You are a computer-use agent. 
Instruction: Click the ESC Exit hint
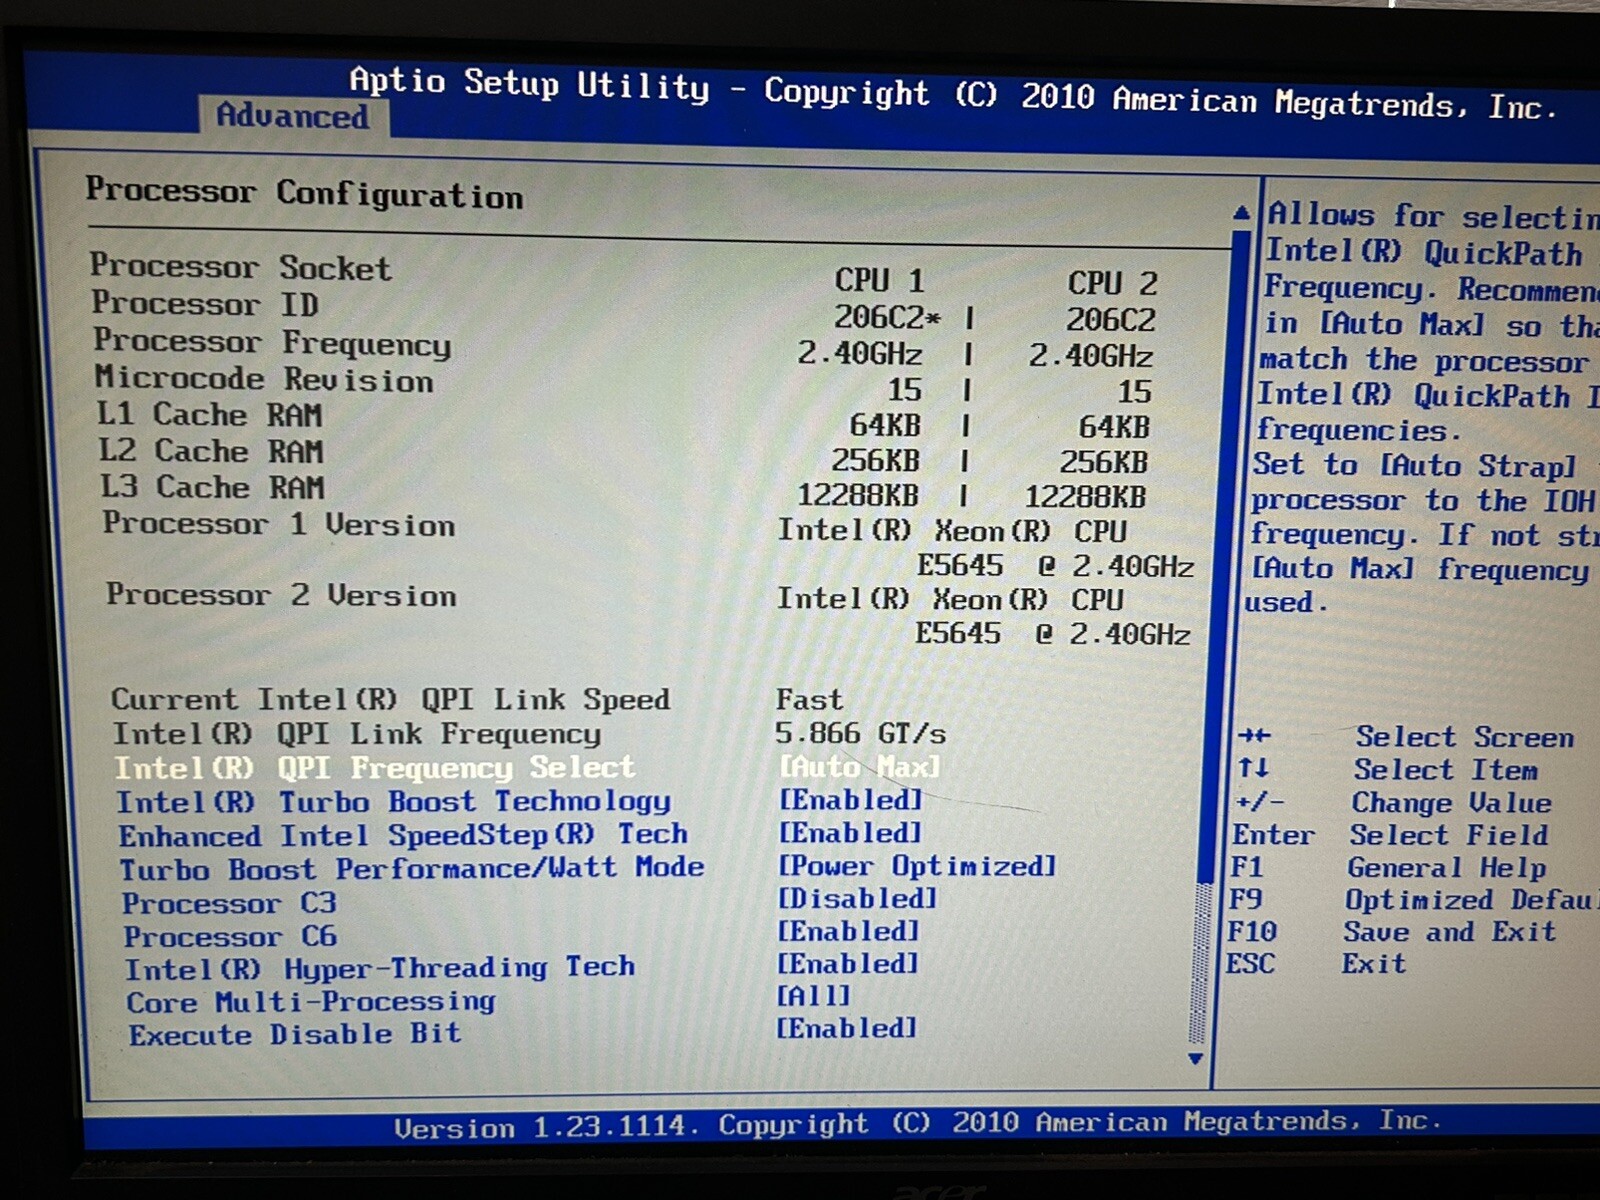(x=1317, y=964)
